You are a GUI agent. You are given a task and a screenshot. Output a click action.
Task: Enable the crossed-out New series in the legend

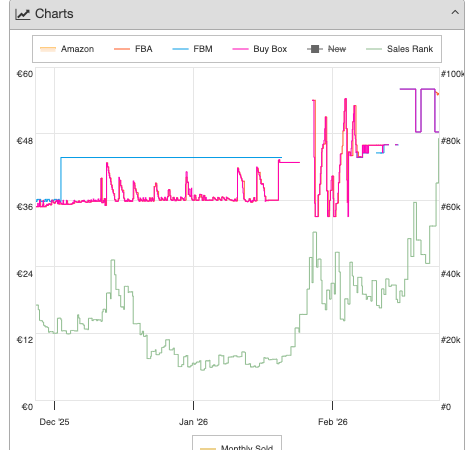point(326,49)
